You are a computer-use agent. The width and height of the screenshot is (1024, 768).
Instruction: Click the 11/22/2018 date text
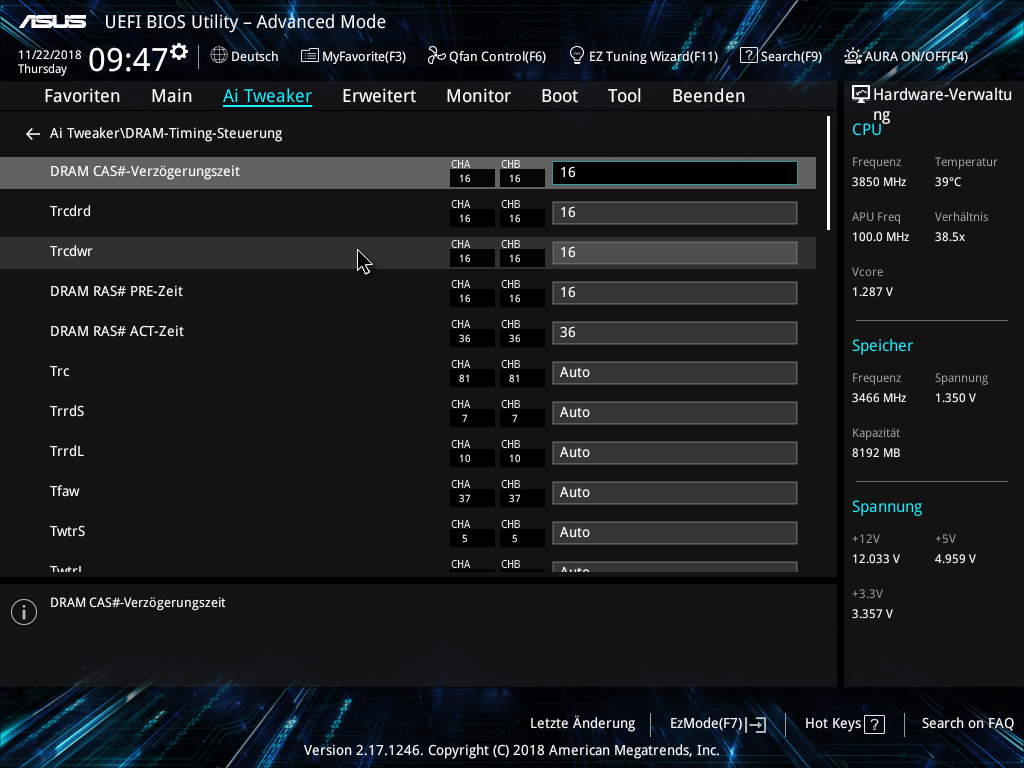(50, 55)
